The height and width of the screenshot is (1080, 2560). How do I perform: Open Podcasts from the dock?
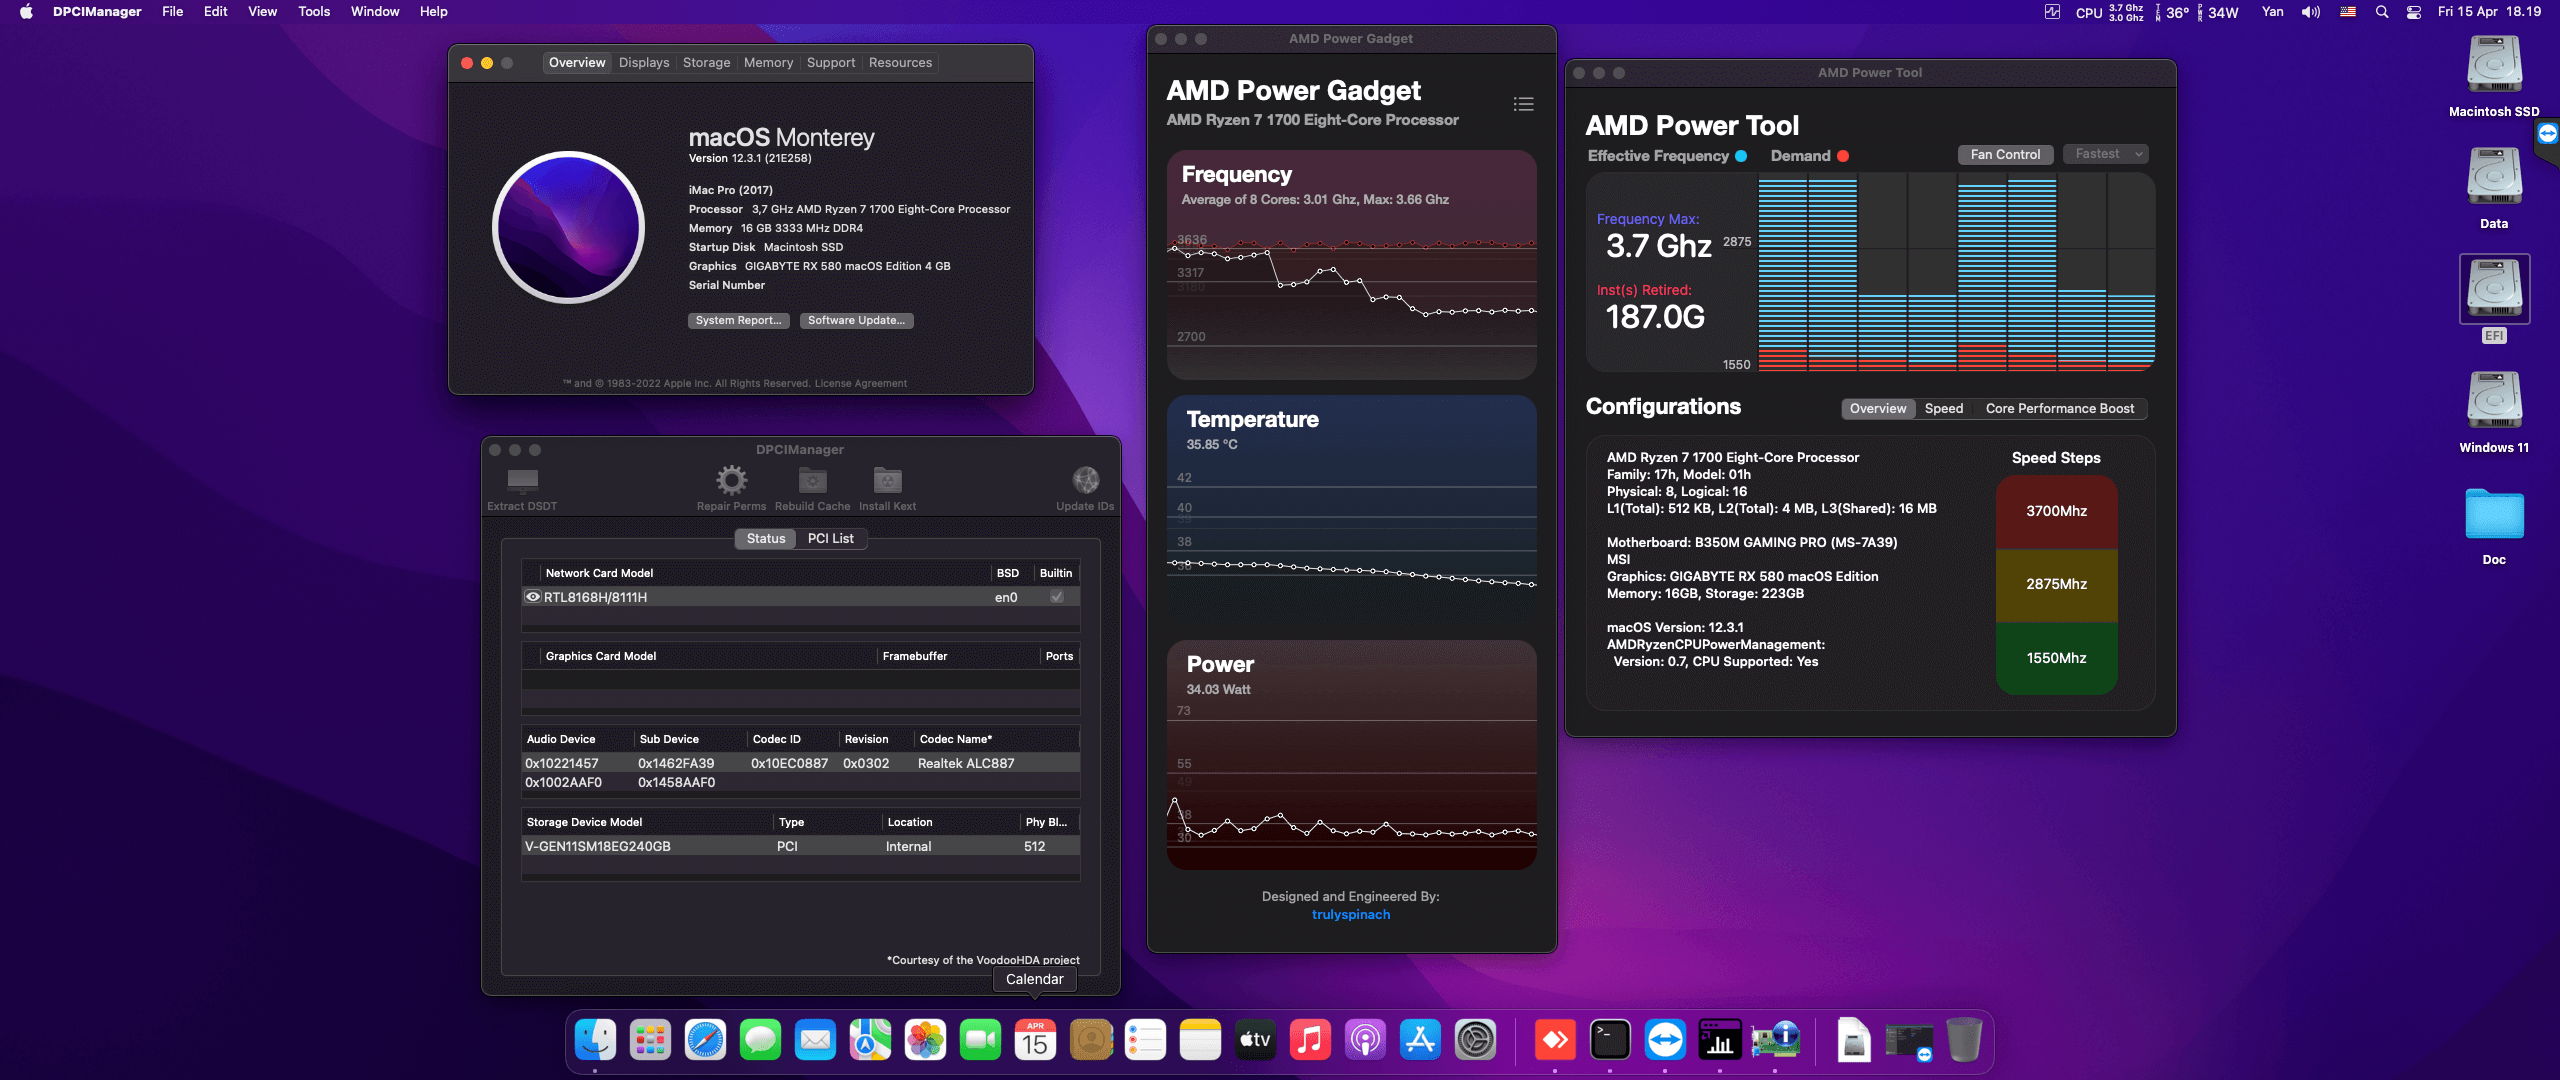coord(1365,1041)
